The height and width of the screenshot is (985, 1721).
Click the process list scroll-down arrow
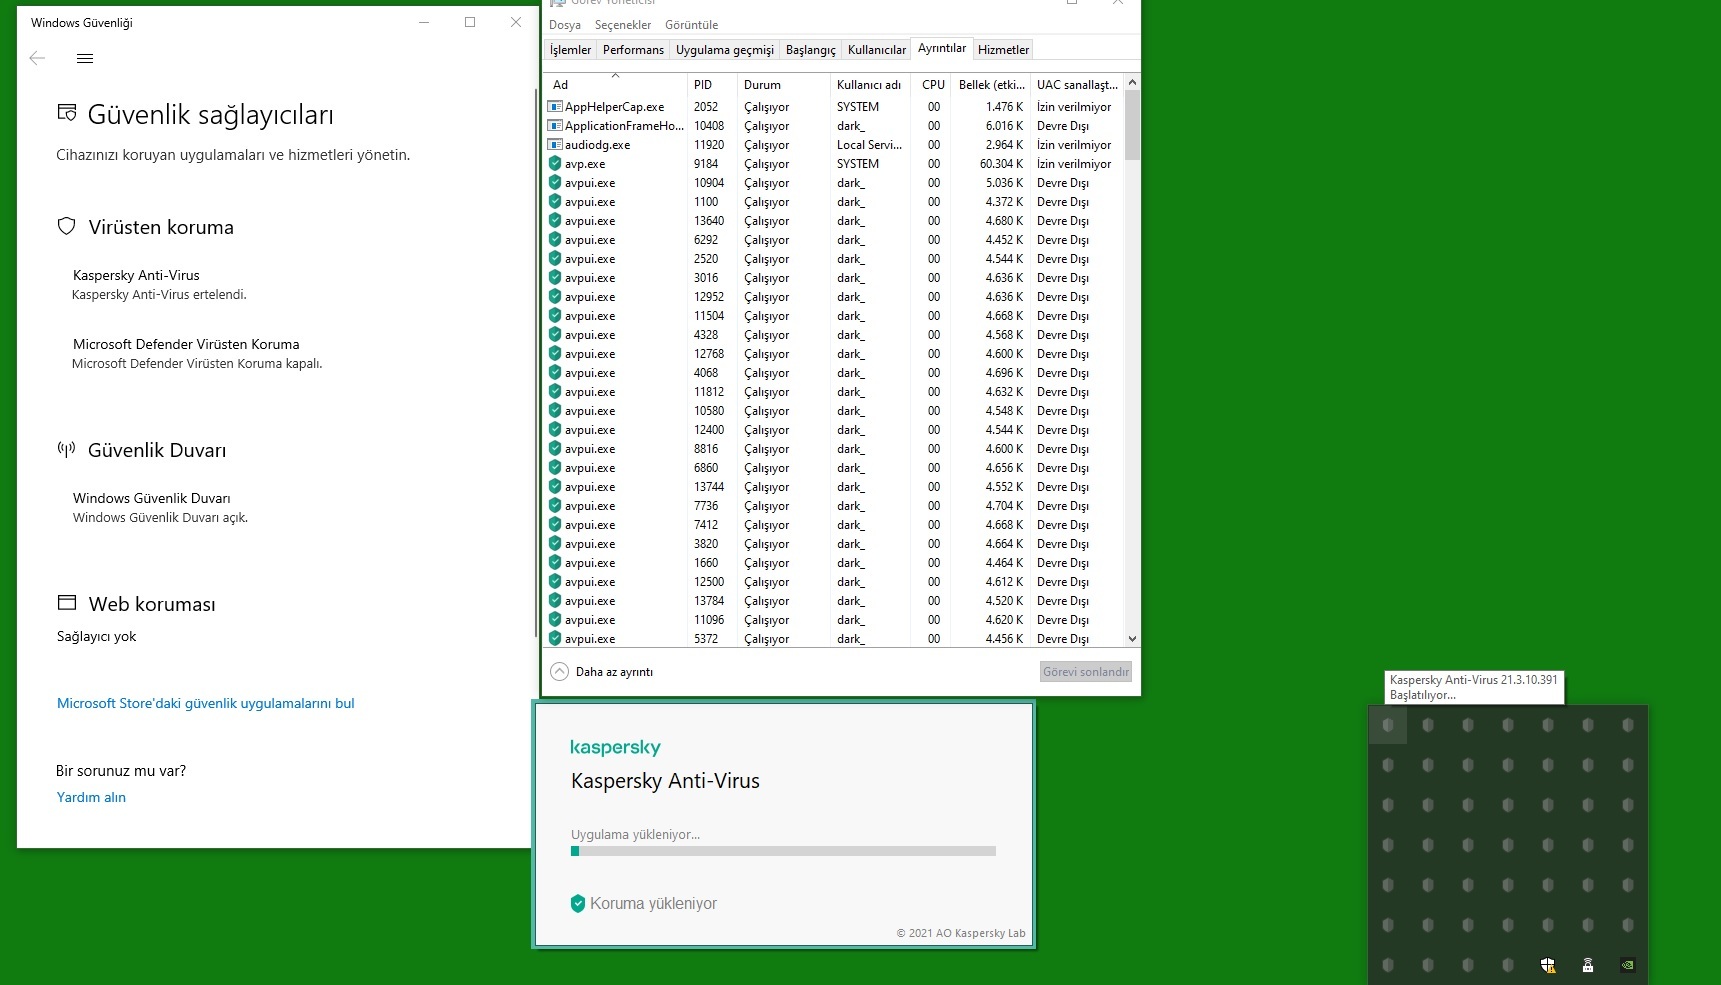(1132, 639)
